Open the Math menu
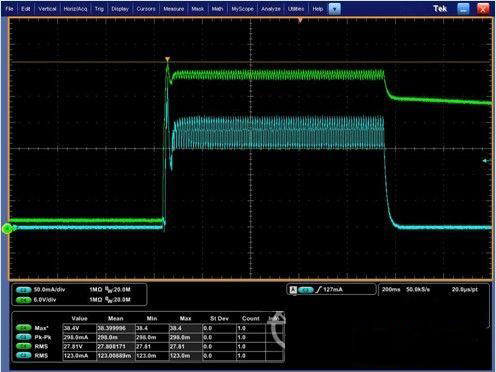Viewport: 496px width, 372px height. tap(217, 9)
